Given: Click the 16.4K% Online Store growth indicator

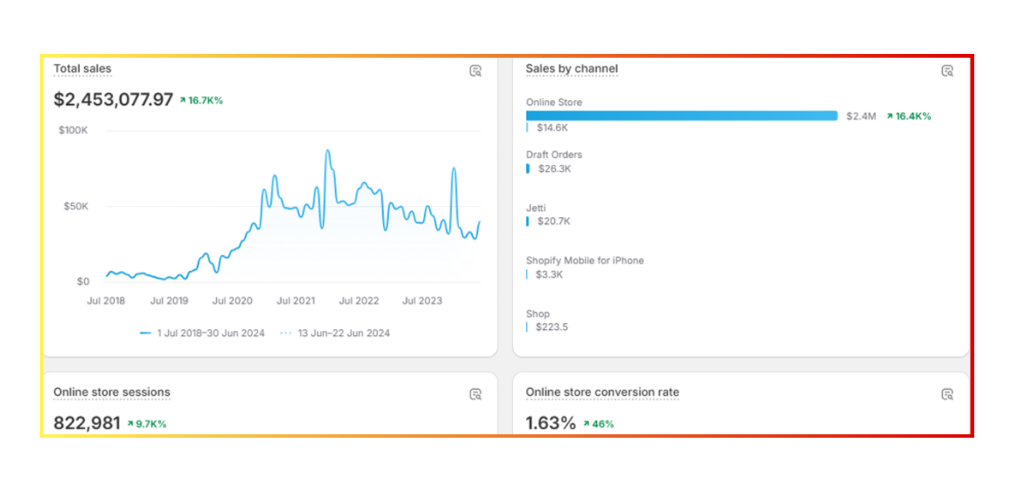Looking at the screenshot, I should 908,116.
